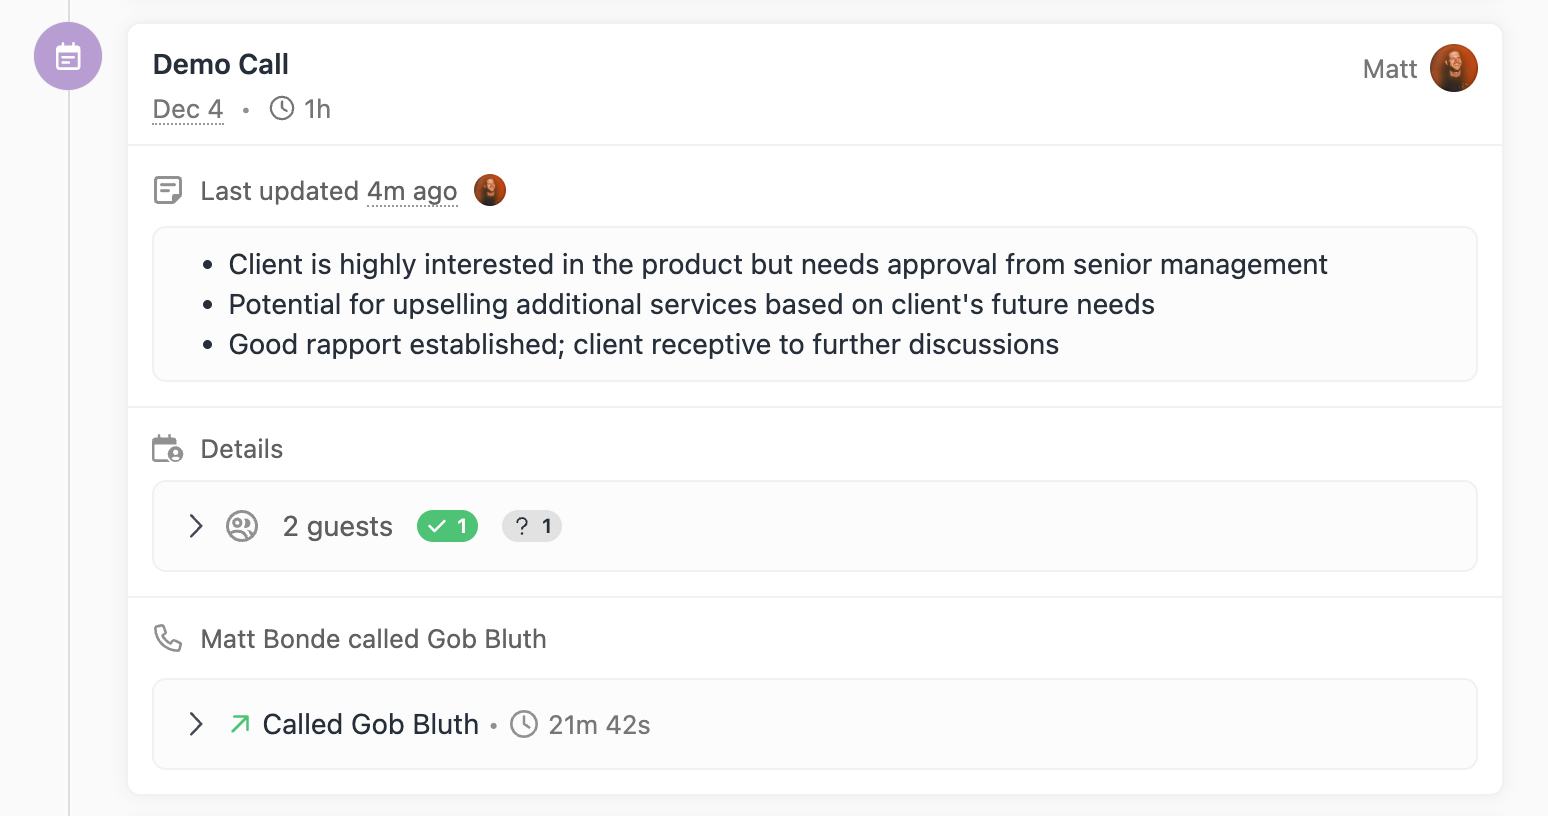Image resolution: width=1548 pixels, height=816 pixels.
Task: Click Matt's profile avatar in header
Action: (x=1453, y=68)
